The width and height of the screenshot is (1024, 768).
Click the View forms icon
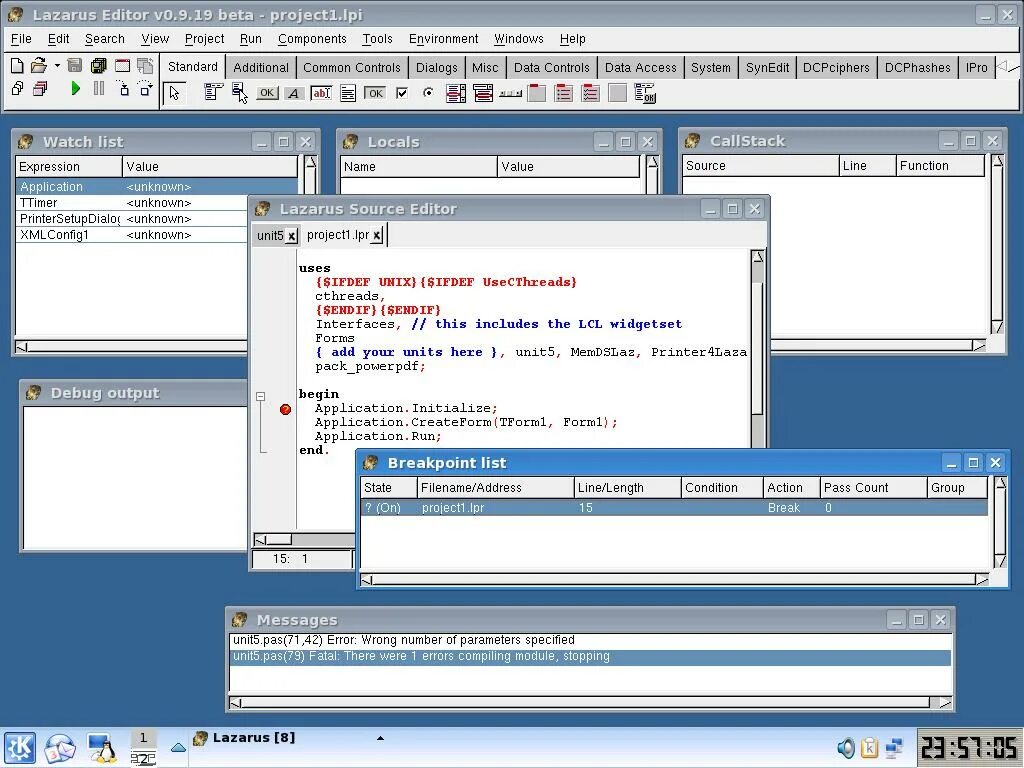[40, 88]
